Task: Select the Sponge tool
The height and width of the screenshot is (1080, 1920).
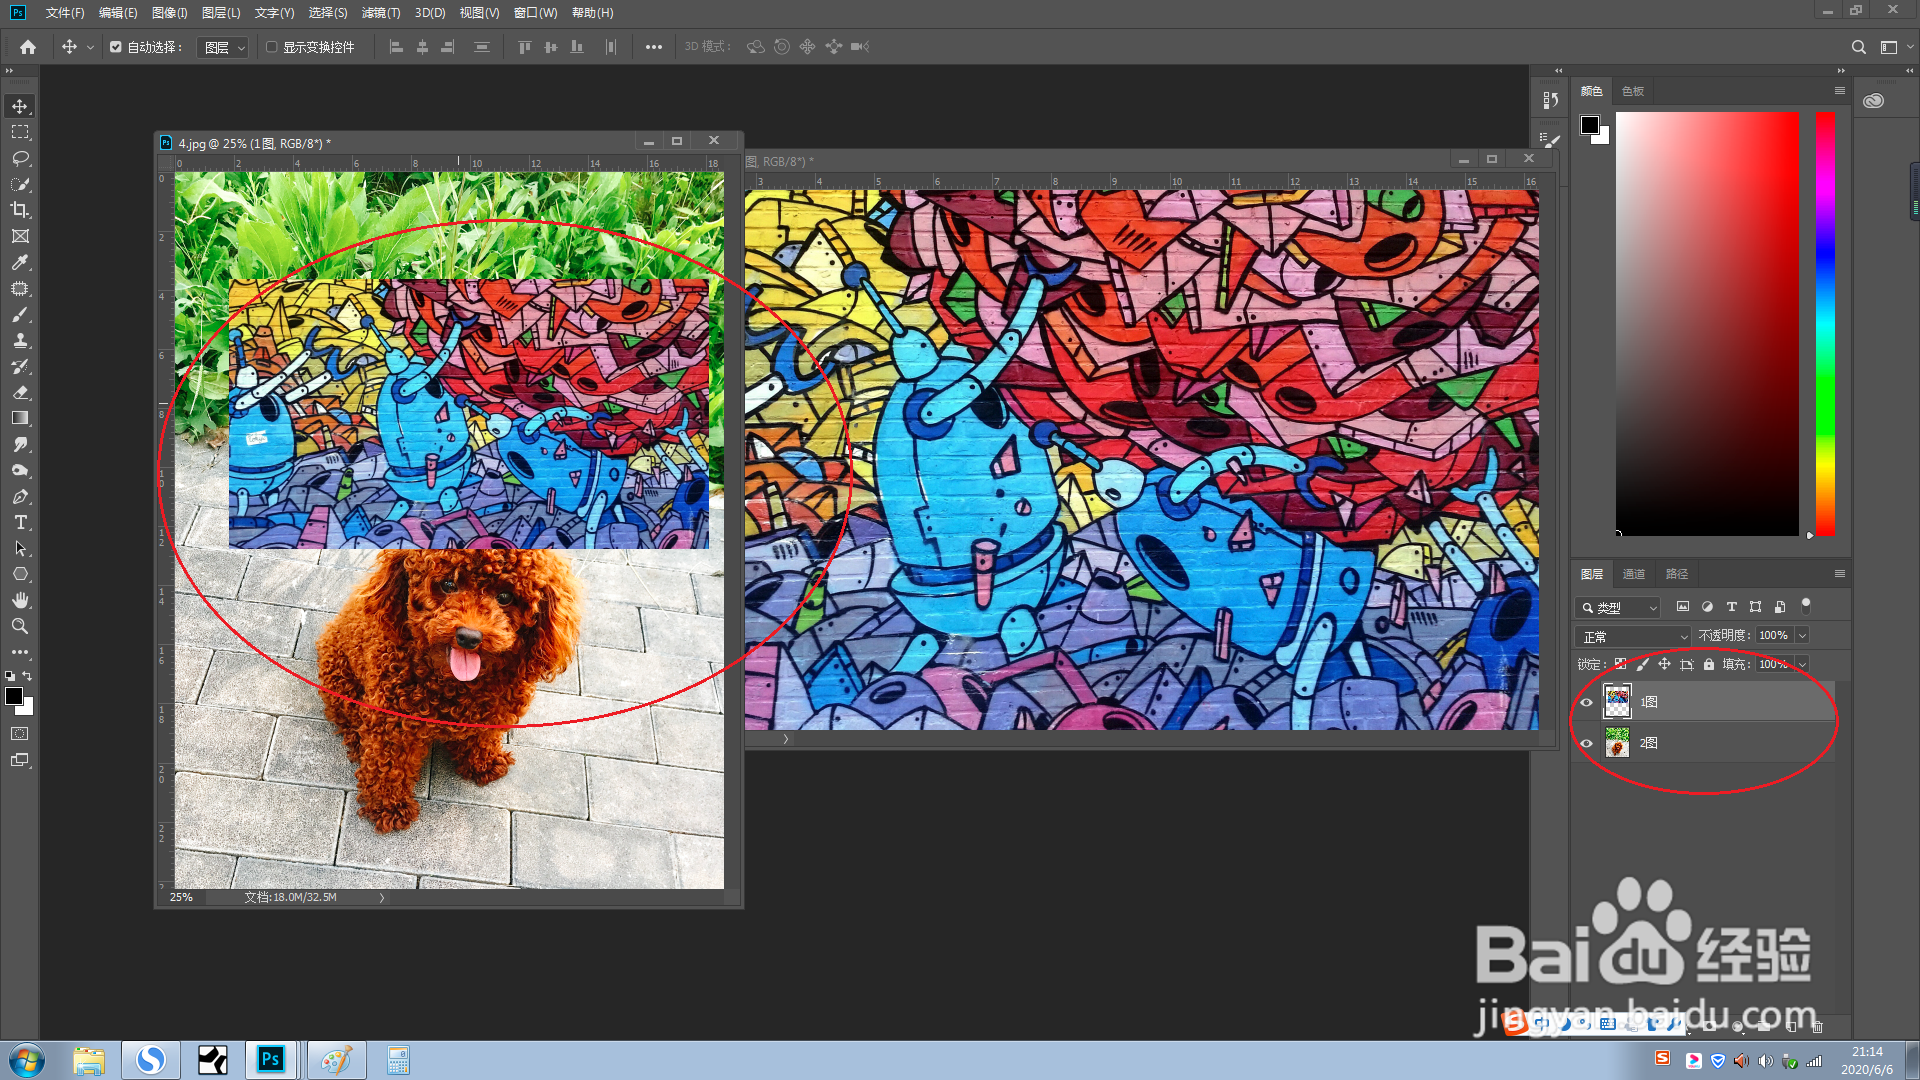Action: 20,470
